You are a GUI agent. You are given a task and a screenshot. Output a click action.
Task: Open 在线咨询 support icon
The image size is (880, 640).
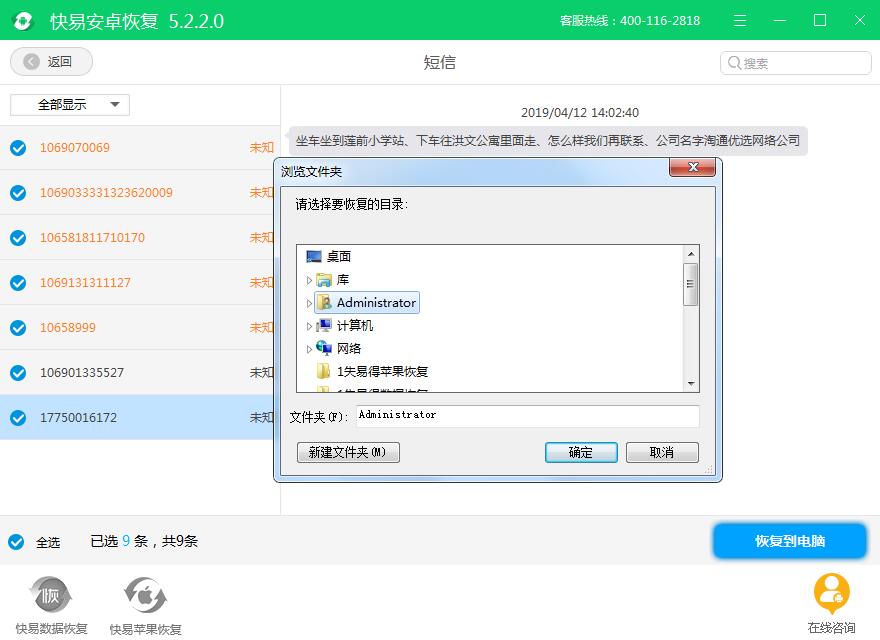(831, 593)
